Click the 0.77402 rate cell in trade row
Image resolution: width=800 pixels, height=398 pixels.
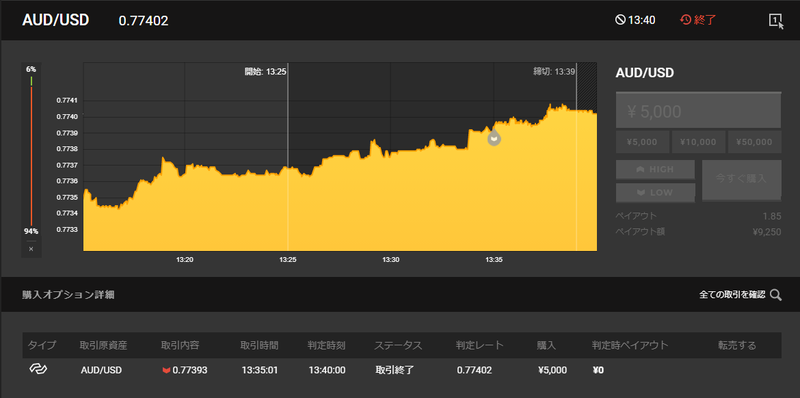[x=474, y=370]
